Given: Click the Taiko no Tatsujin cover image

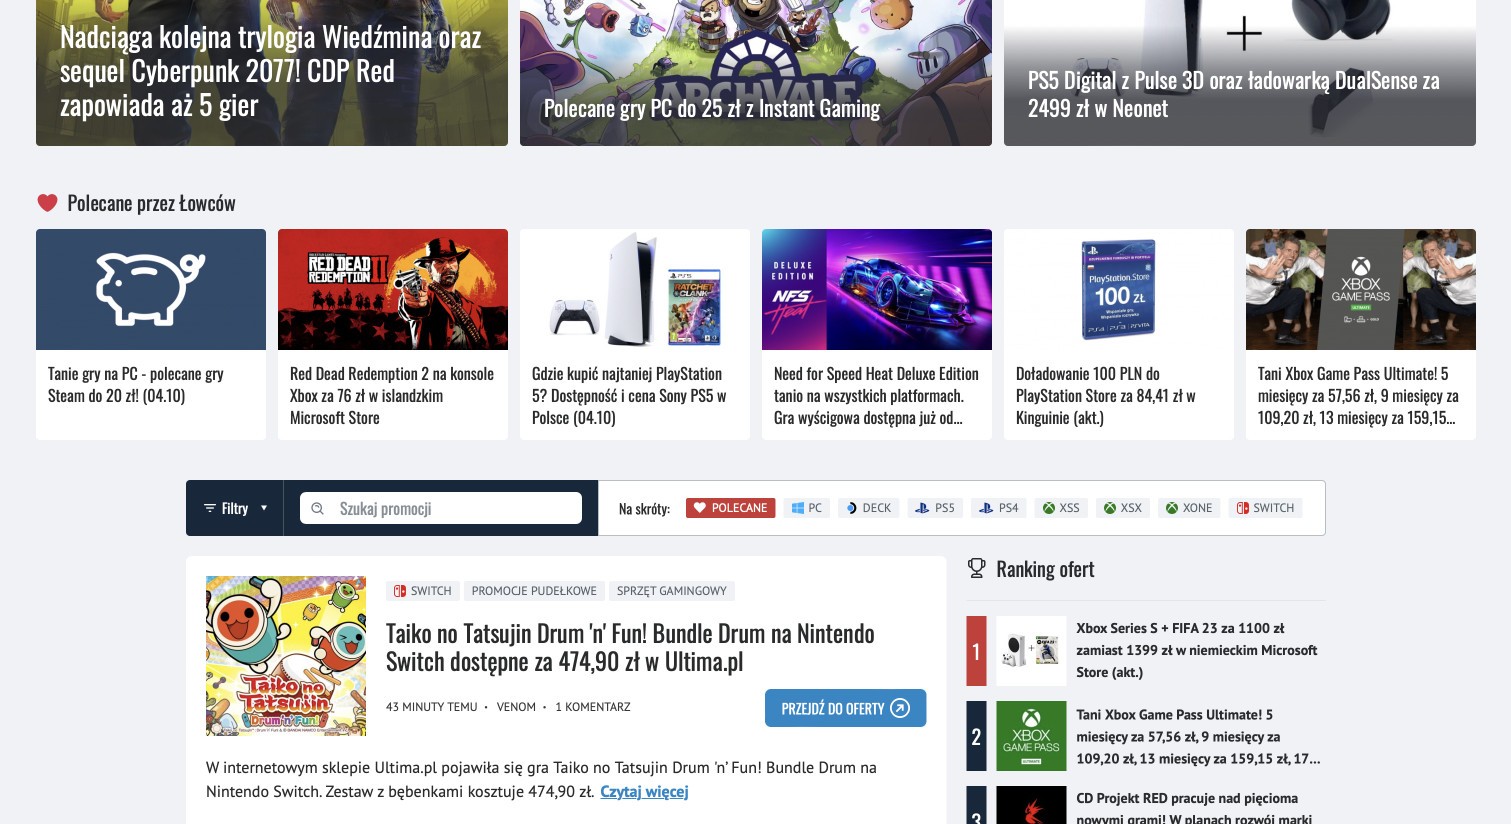Looking at the screenshot, I should [x=286, y=656].
